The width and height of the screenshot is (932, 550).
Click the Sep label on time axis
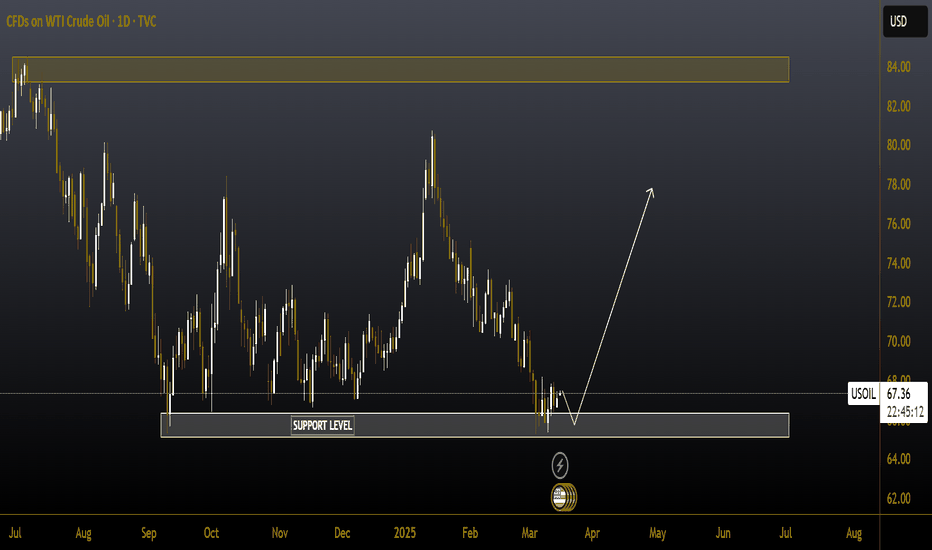click(x=149, y=533)
